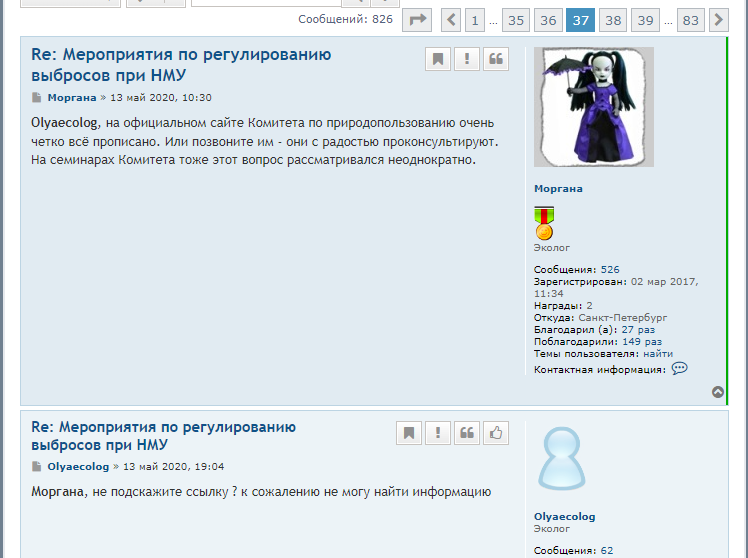
Task: Thank Olyaecolog with the thumbs-up icon
Action: pyautogui.click(x=496, y=433)
